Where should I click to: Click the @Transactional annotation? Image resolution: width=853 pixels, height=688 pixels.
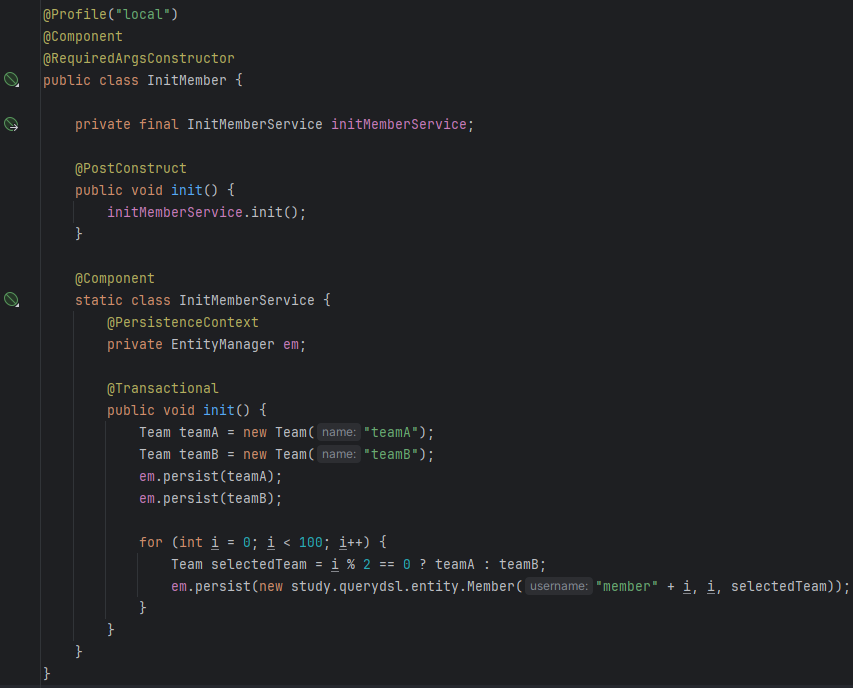pyautogui.click(x=163, y=388)
